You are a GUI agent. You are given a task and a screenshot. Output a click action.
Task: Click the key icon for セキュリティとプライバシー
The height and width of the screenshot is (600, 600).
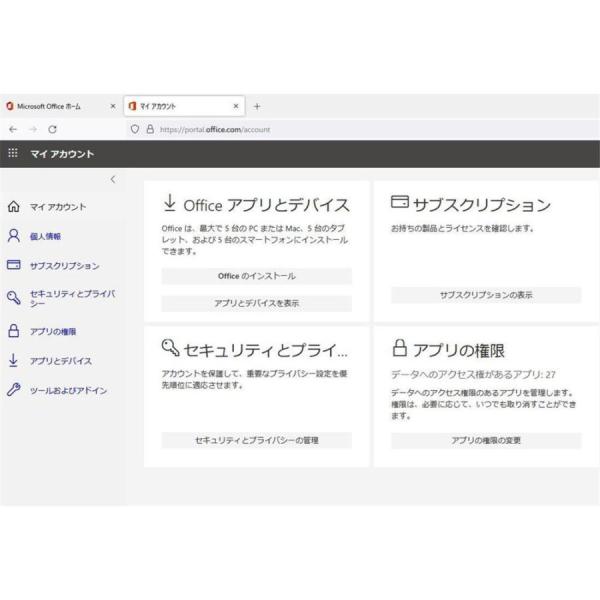tap(13, 297)
